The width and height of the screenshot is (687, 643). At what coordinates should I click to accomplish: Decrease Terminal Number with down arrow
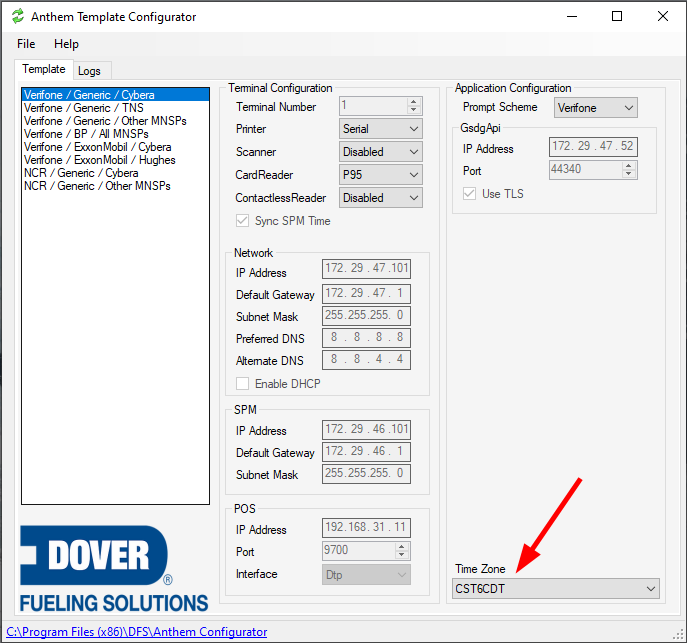pyautogui.click(x=413, y=110)
